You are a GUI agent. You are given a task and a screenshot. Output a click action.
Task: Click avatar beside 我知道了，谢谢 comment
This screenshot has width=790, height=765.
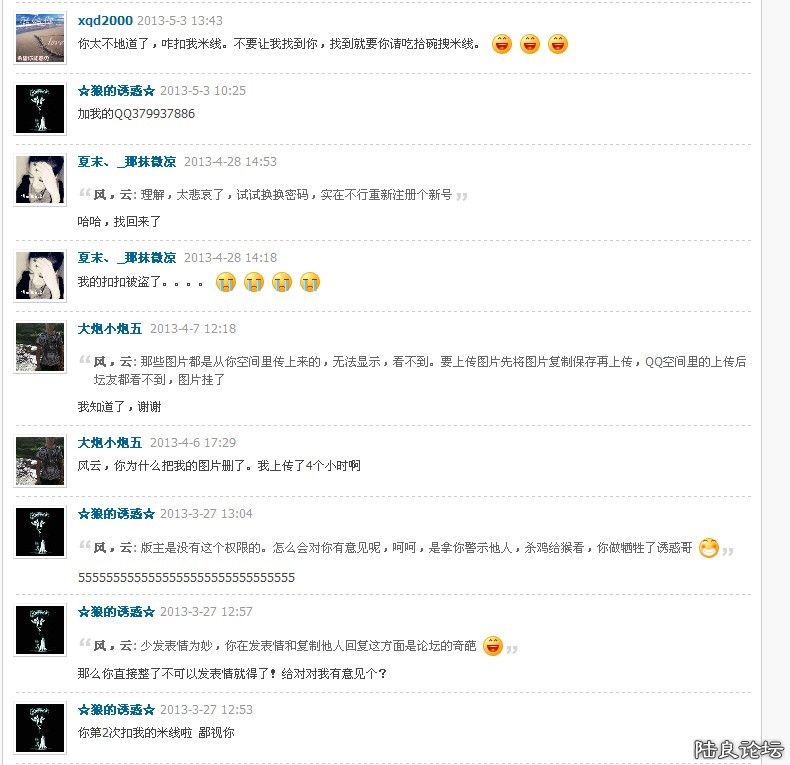click(x=40, y=347)
